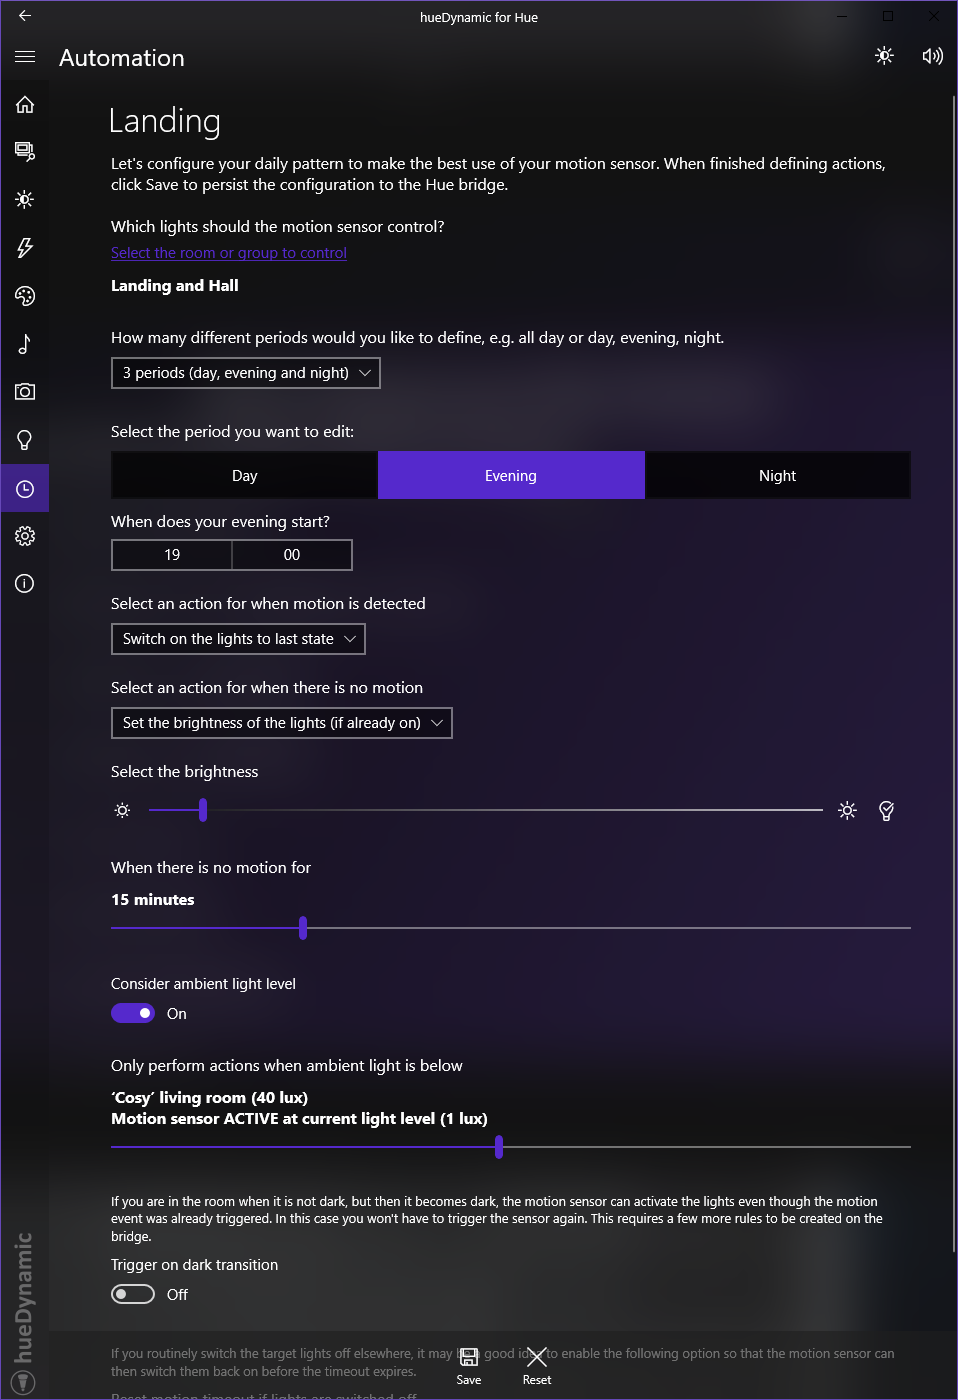Open the camera sidebar icon
The width and height of the screenshot is (958, 1400).
(25, 392)
